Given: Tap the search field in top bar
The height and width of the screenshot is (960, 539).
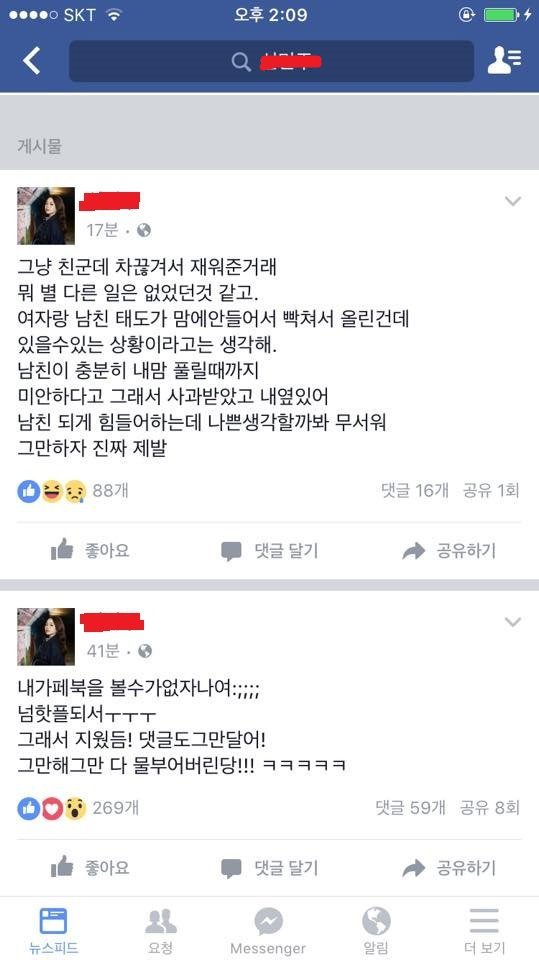Looking at the screenshot, I should click(271, 61).
